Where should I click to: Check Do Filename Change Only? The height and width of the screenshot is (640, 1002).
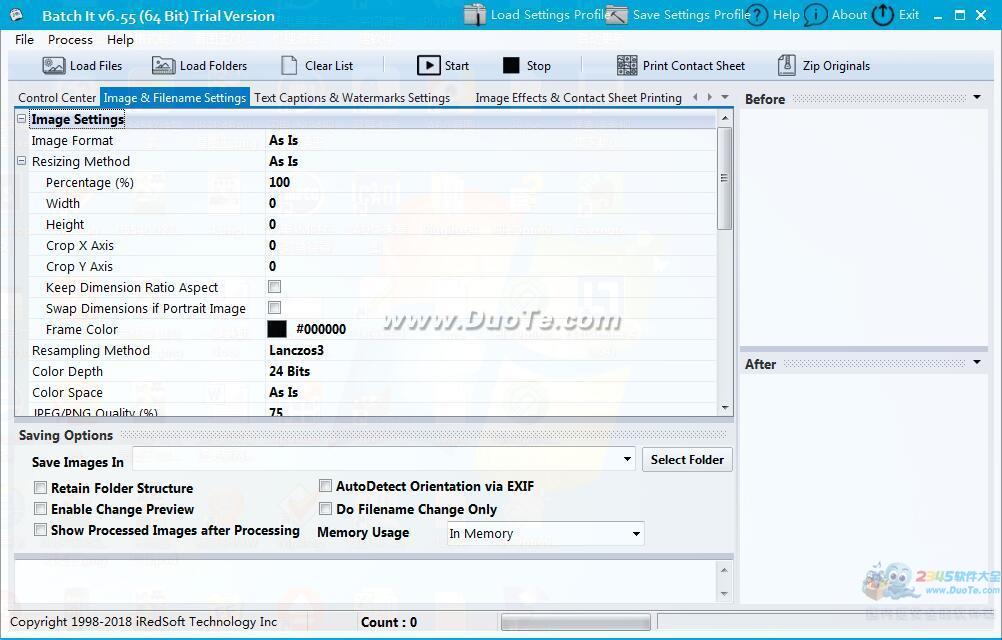pyautogui.click(x=325, y=509)
